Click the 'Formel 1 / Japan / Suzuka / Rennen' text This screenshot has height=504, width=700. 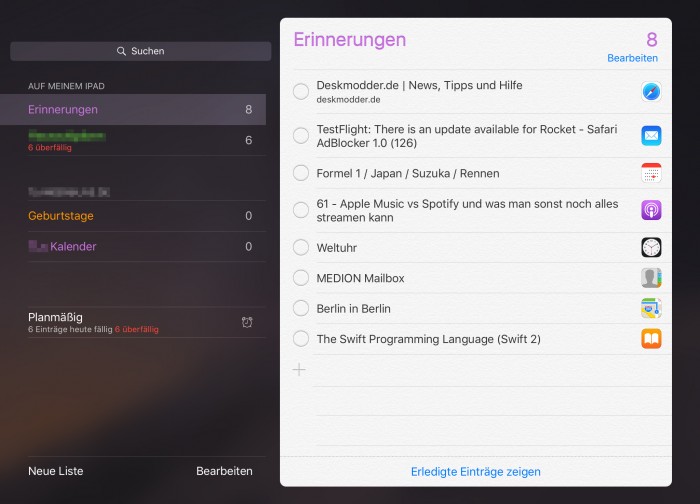tap(408, 173)
